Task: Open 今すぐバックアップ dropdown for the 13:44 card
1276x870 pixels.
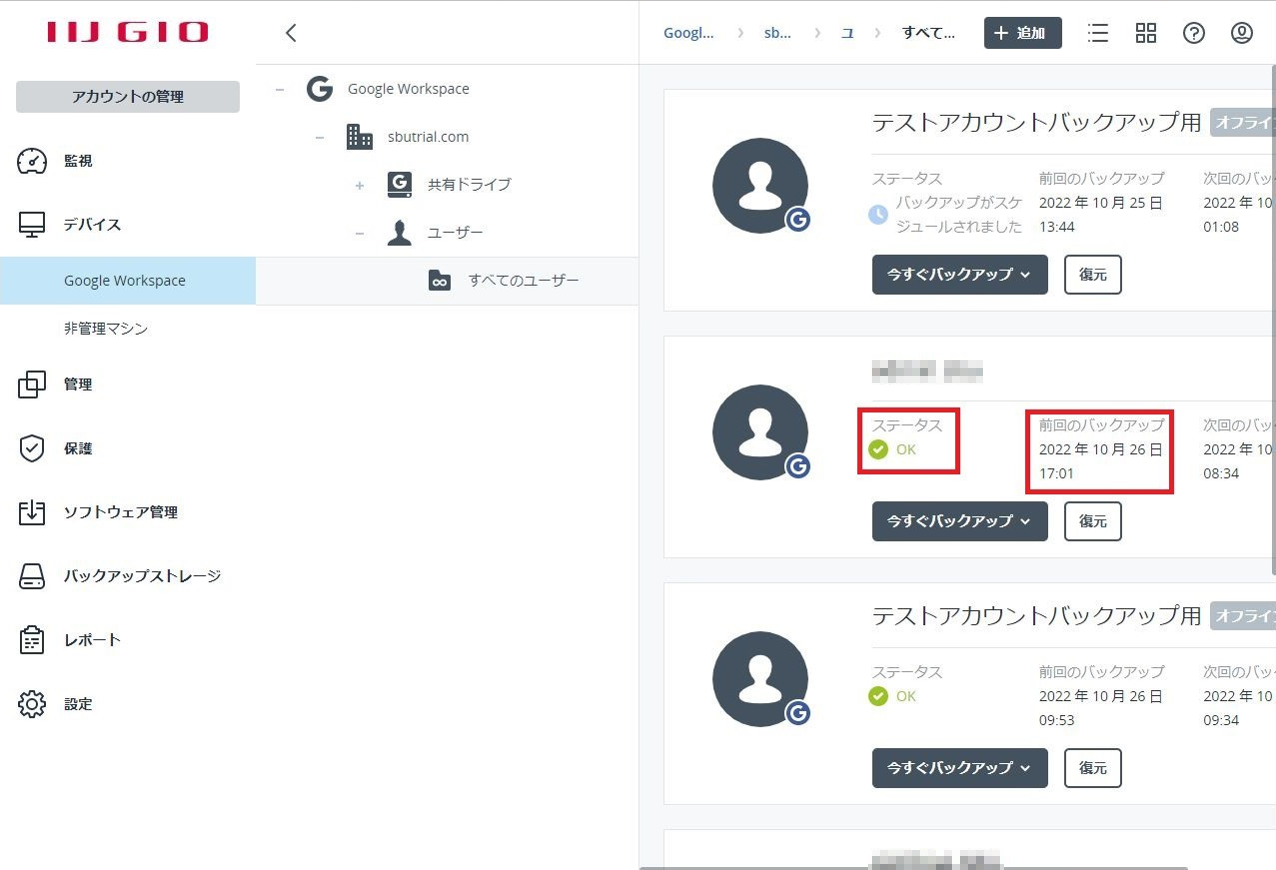Action: pos(960,274)
